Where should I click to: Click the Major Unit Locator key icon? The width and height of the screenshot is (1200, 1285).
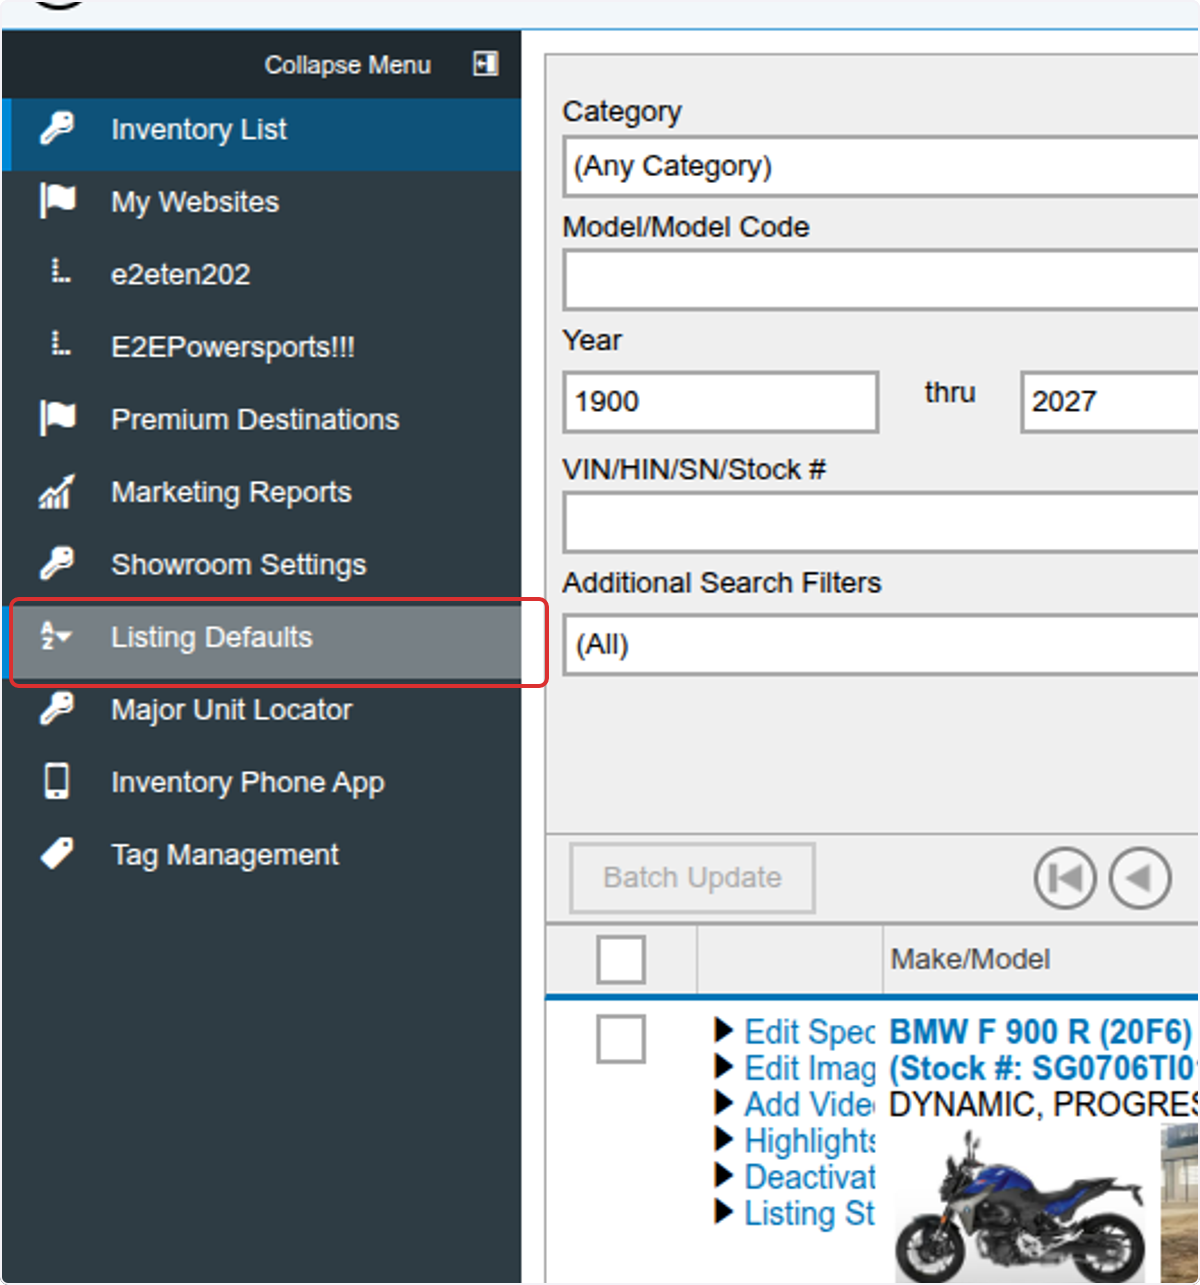[57, 708]
